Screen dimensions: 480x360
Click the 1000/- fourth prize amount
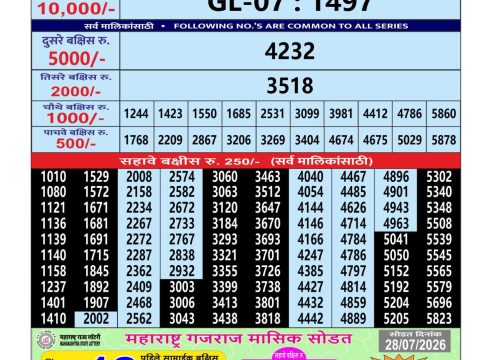(75, 118)
